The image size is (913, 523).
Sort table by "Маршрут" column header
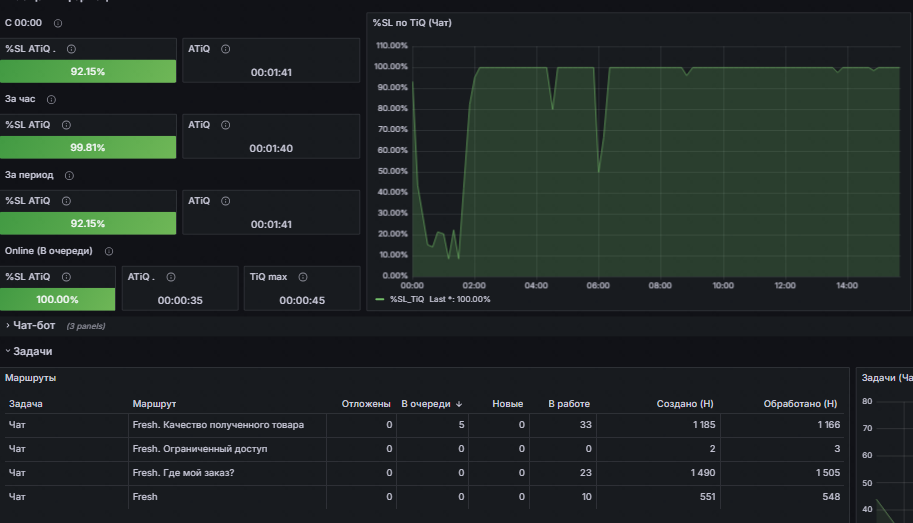tap(154, 404)
